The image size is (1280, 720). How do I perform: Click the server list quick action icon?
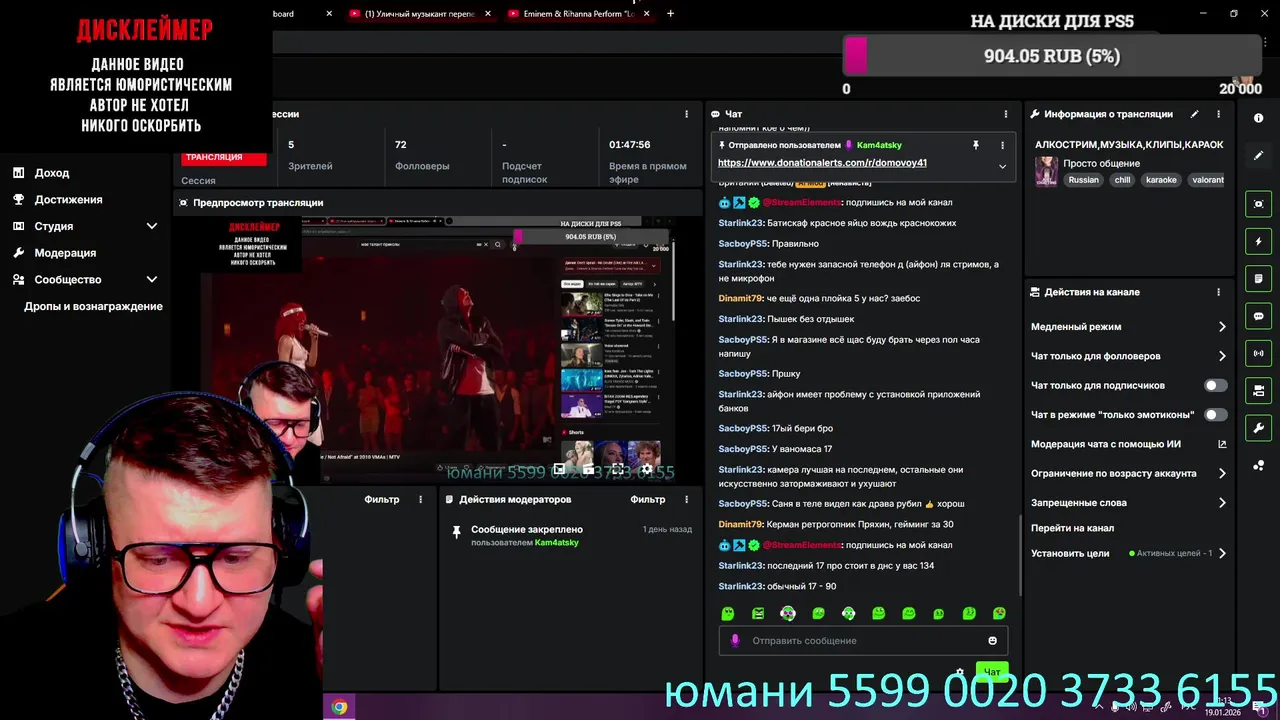click(1258, 390)
